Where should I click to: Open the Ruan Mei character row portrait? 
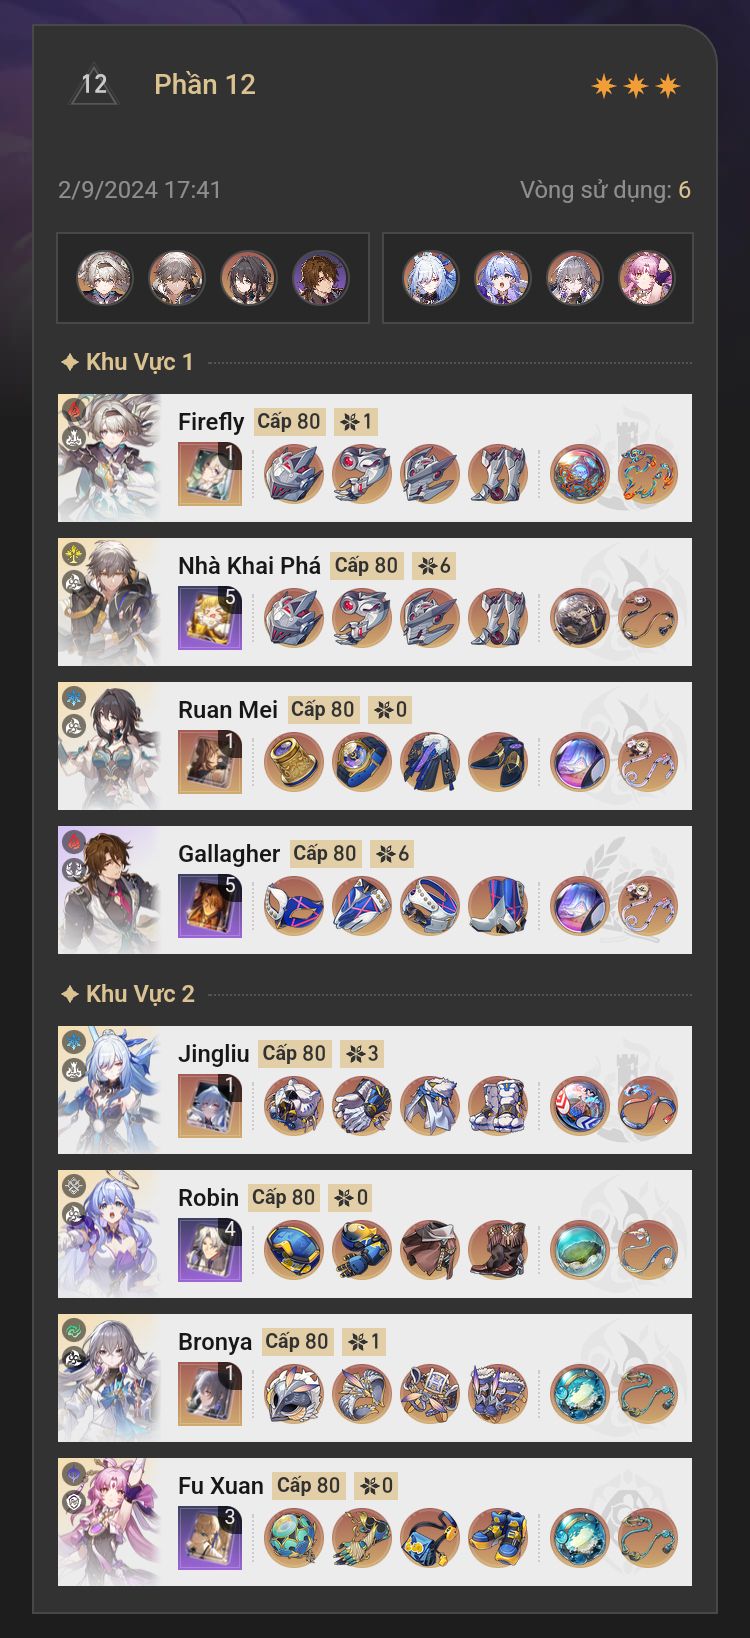point(110,746)
